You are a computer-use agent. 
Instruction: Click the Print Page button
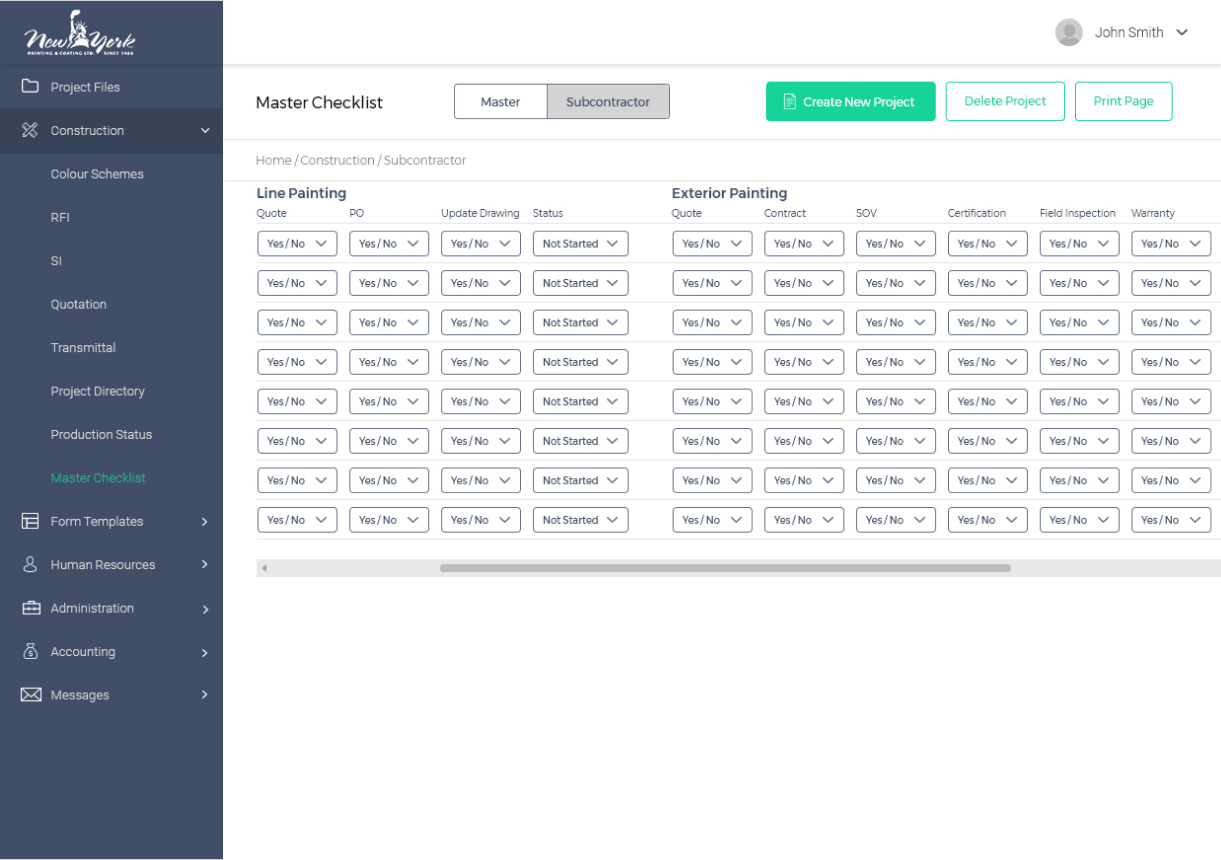coord(1123,101)
